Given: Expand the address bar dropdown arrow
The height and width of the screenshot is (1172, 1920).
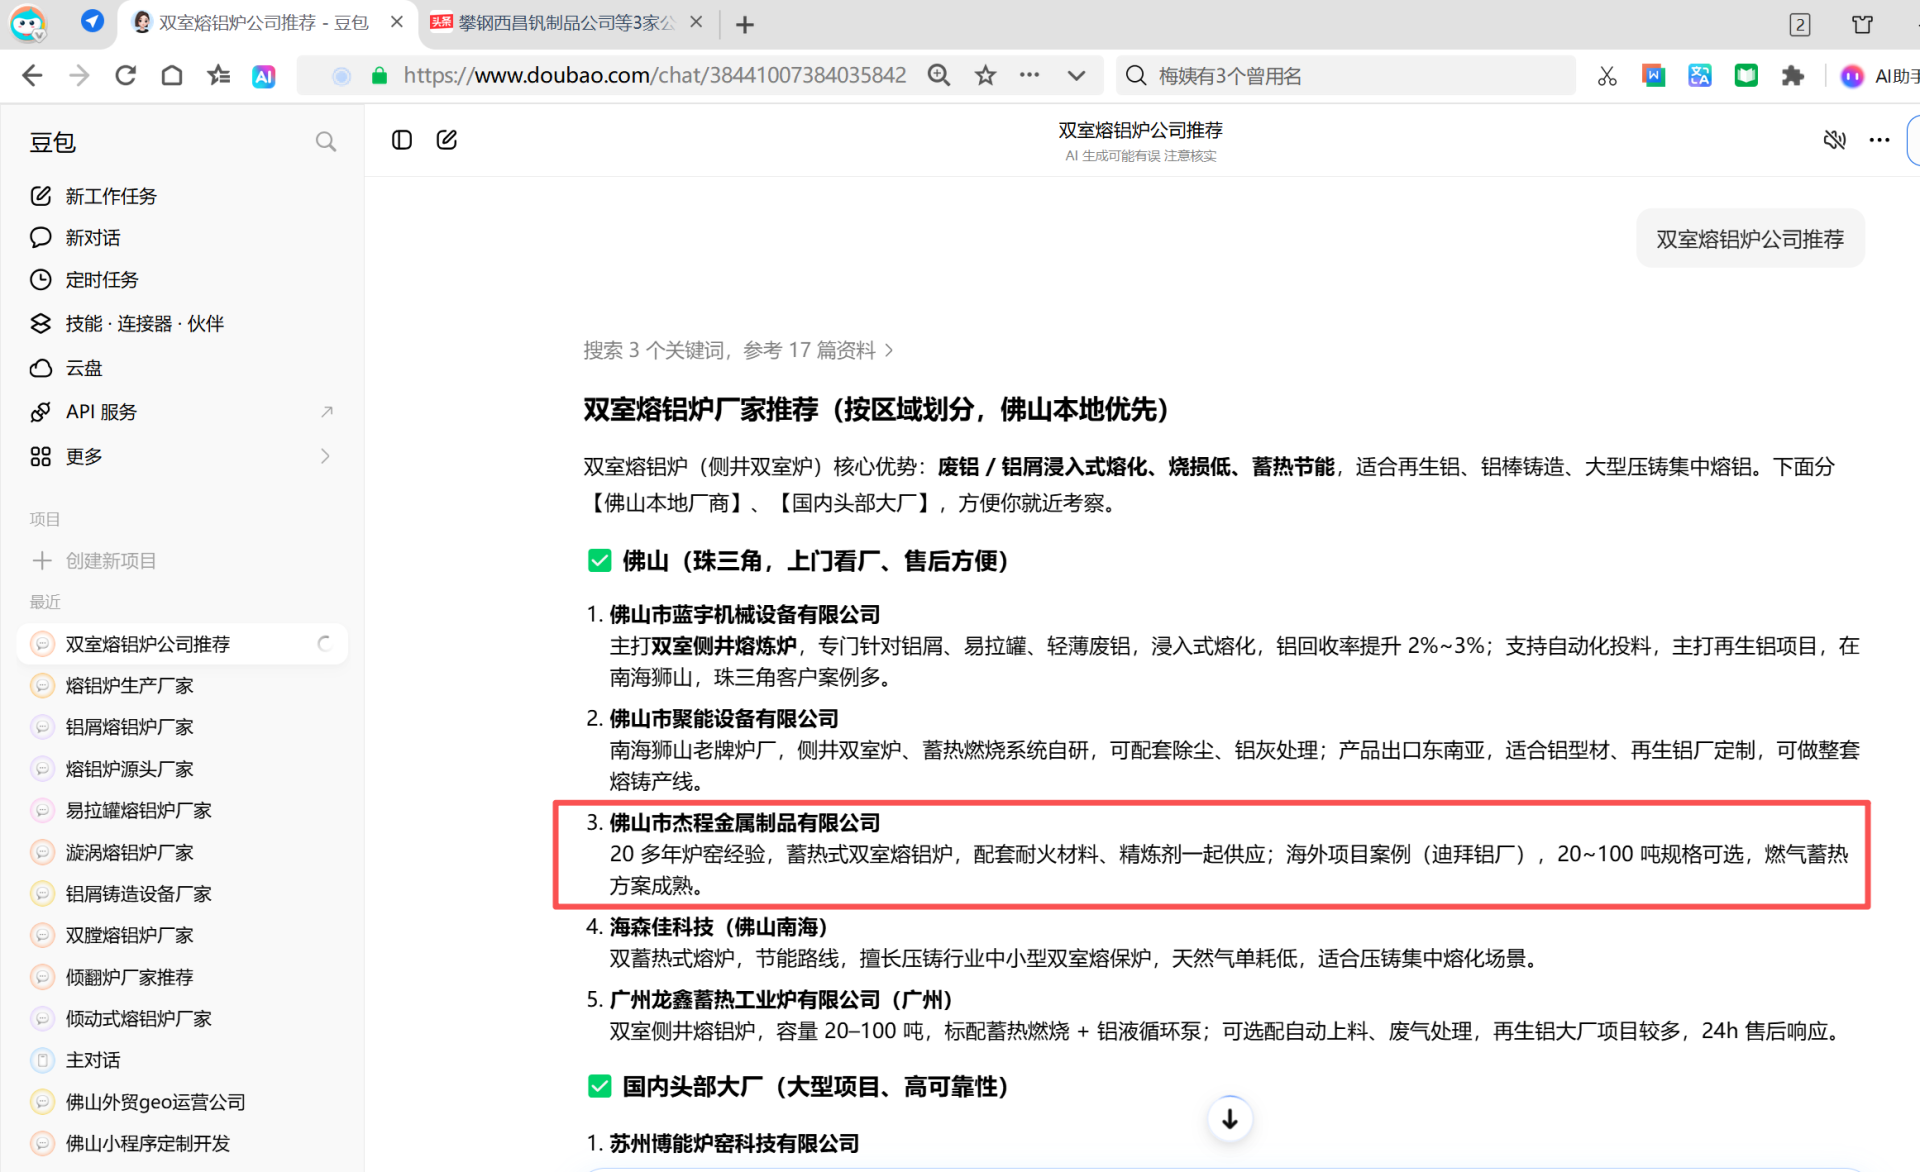Looking at the screenshot, I should tap(1076, 76).
